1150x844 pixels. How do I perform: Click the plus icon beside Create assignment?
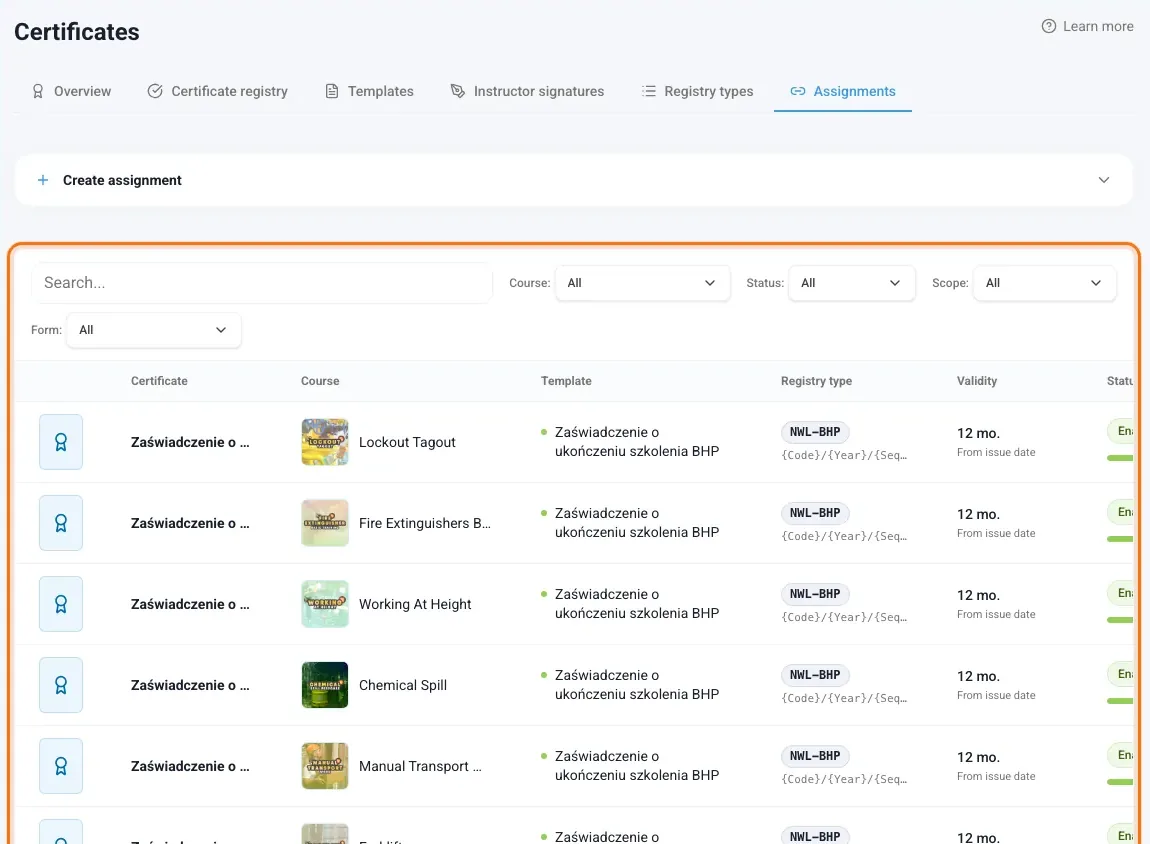coord(43,180)
